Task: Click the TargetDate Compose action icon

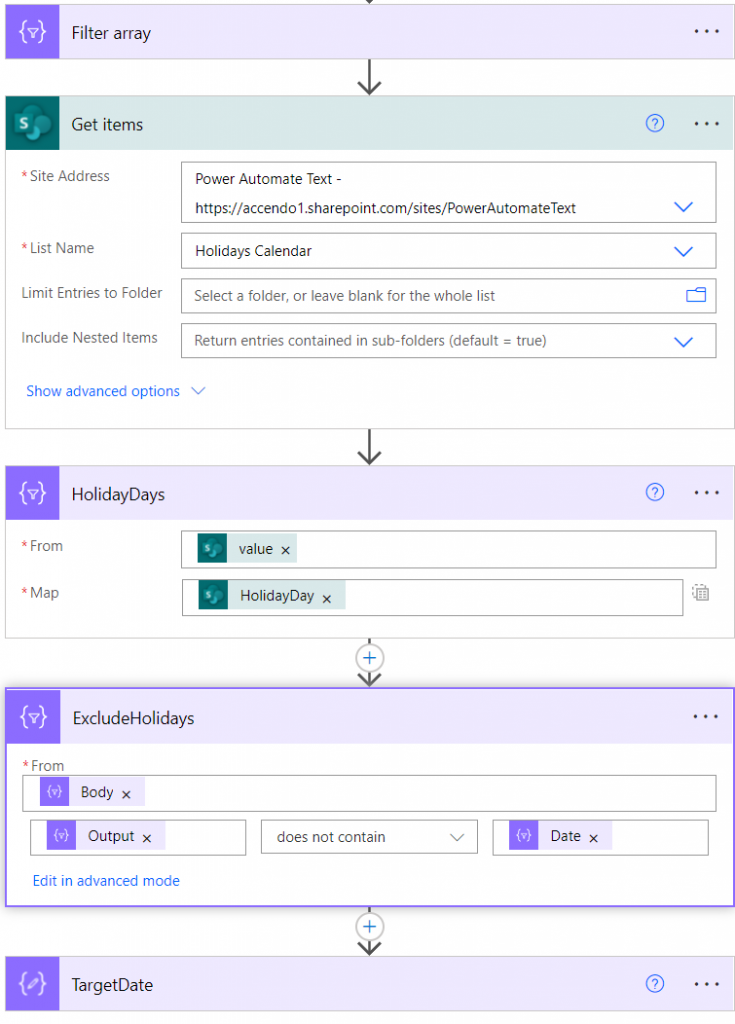Action: coord(31,985)
